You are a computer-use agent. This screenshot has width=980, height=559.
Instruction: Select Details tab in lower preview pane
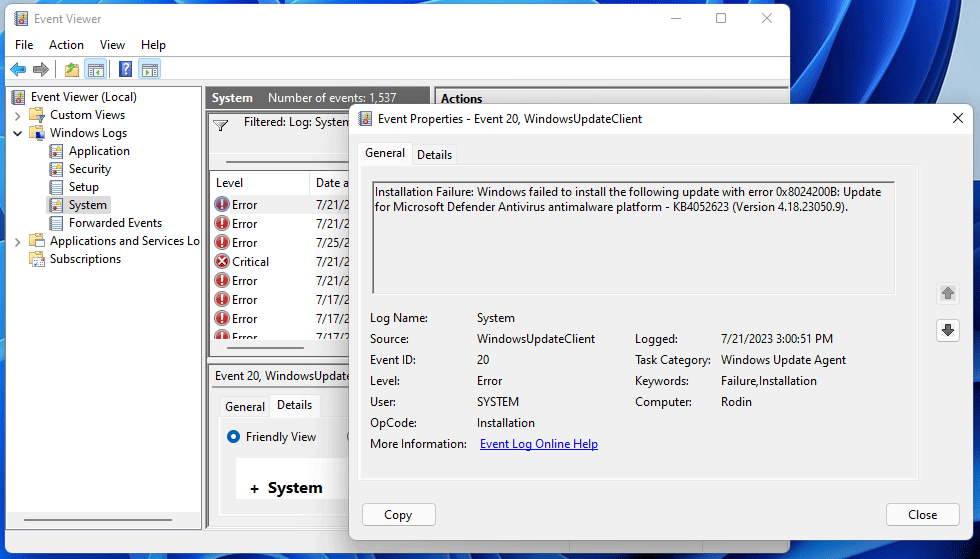(294, 405)
